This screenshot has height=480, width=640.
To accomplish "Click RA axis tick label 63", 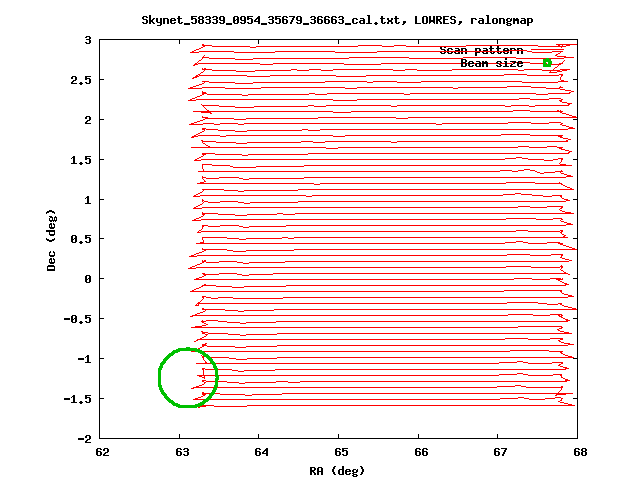I will point(182,452).
